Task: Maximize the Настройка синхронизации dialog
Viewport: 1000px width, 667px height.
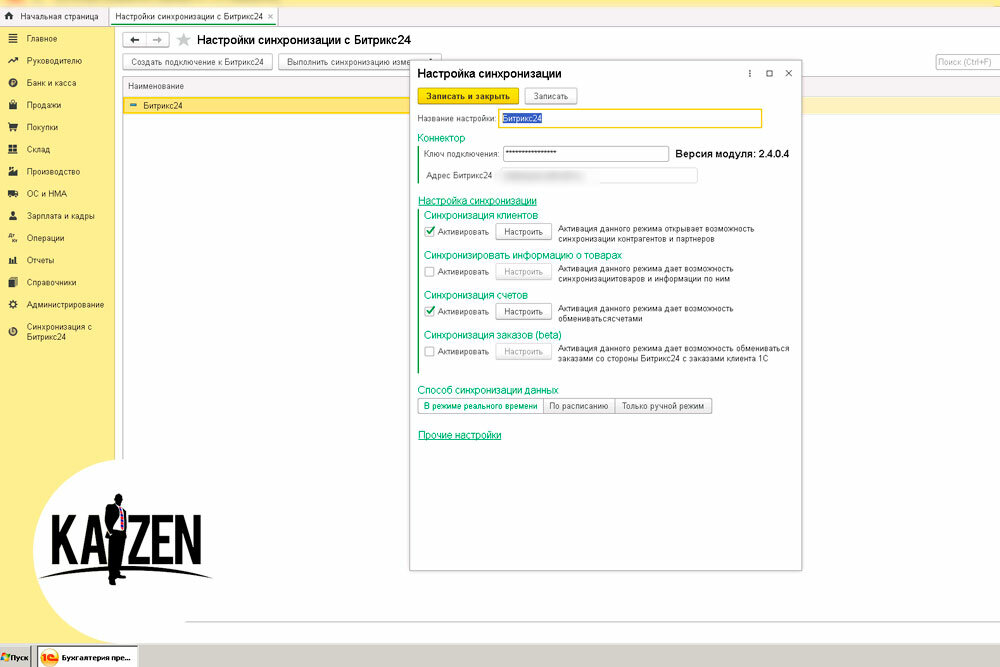Action: (x=769, y=74)
